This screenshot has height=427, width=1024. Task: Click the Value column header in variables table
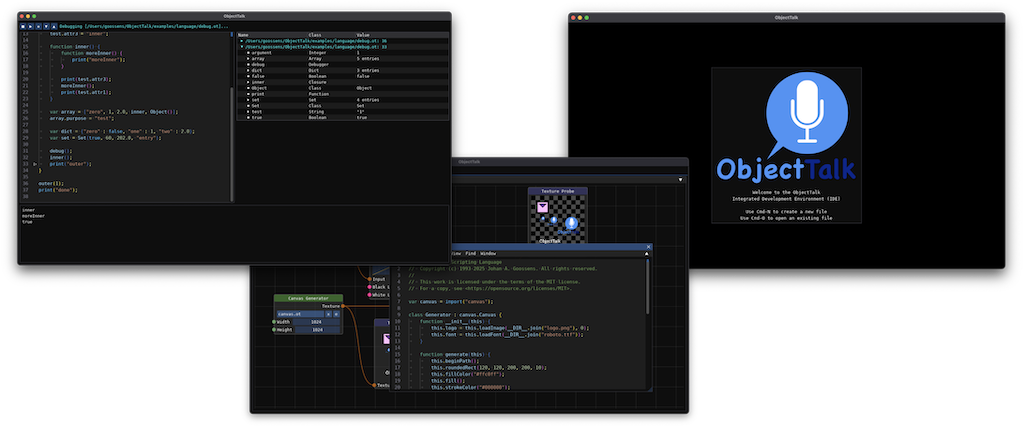click(x=363, y=35)
